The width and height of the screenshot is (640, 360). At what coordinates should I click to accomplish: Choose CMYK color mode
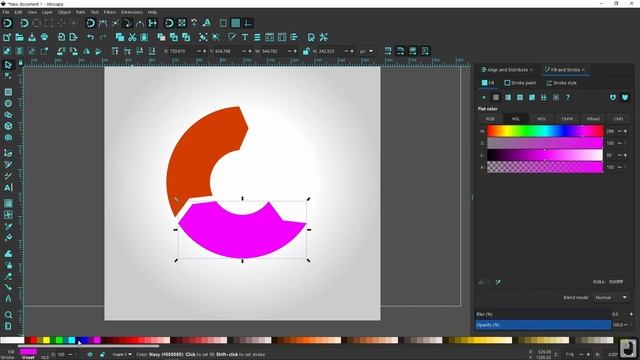coord(567,119)
